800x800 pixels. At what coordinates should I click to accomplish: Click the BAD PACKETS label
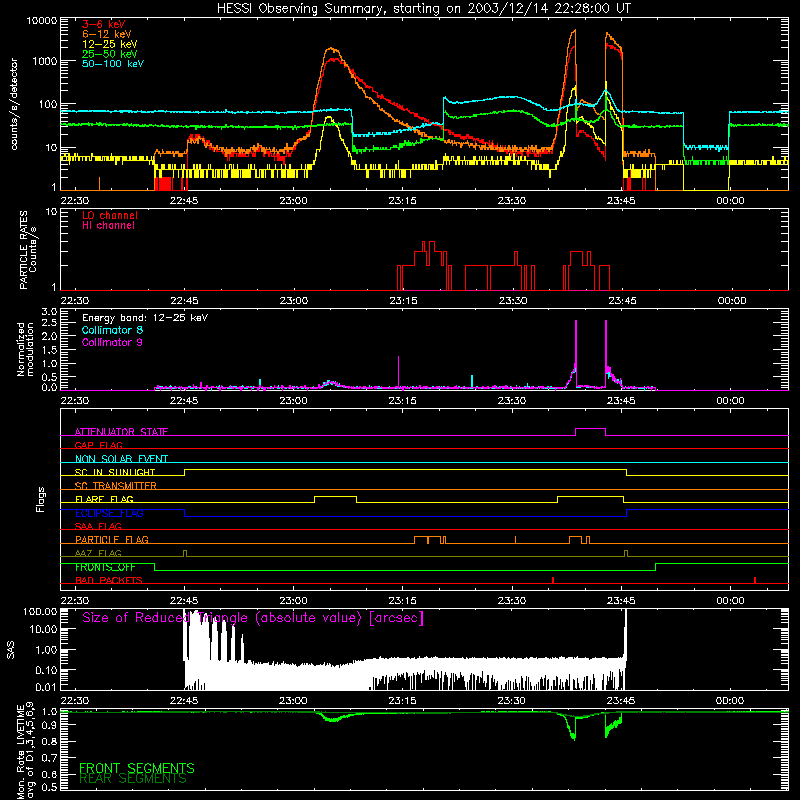point(109,580)
